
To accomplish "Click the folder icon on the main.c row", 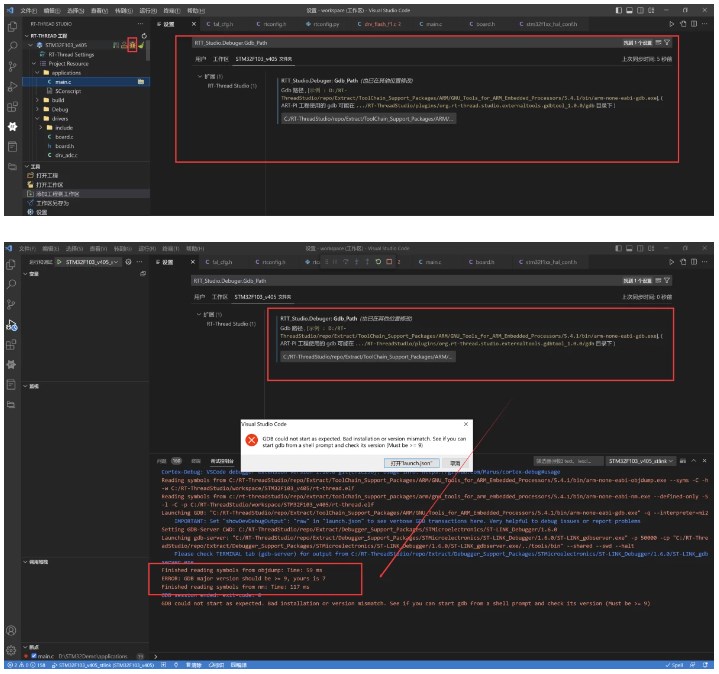I will coord(141,82).
